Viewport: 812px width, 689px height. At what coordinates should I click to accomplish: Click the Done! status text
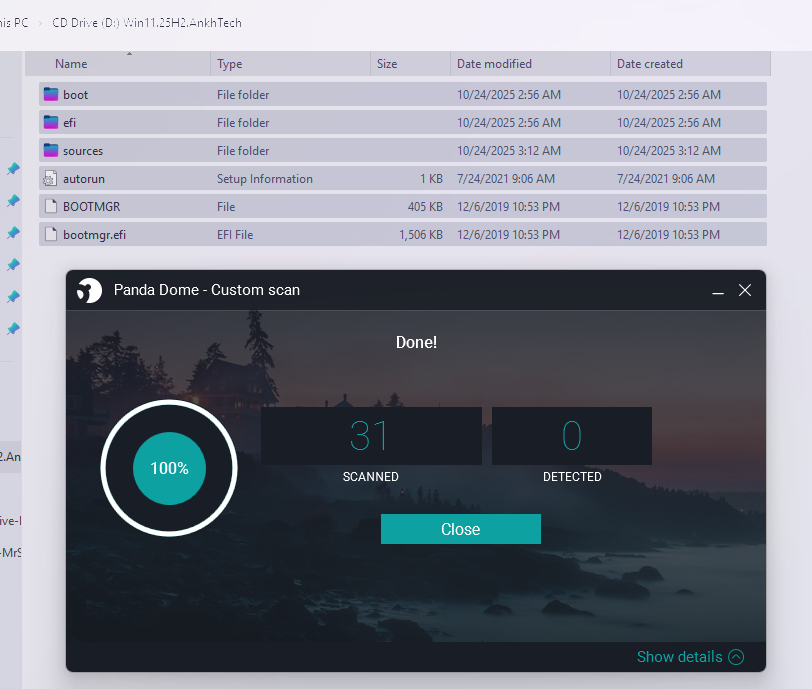pos(416,342)
